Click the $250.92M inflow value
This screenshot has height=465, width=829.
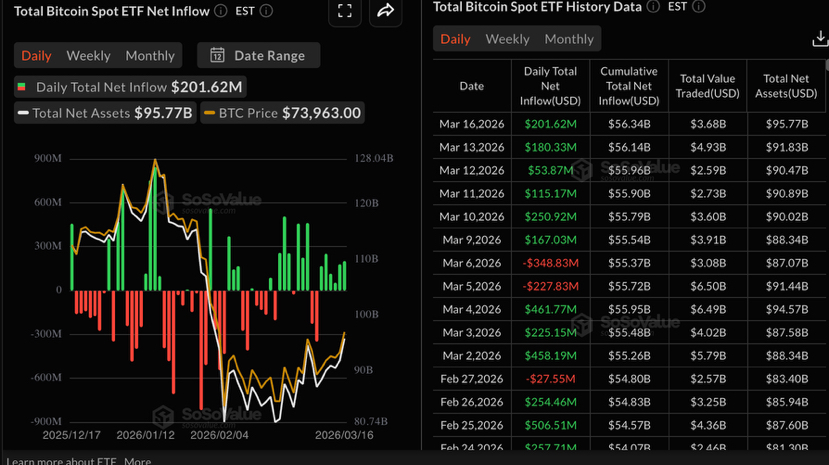coord(550,217)
